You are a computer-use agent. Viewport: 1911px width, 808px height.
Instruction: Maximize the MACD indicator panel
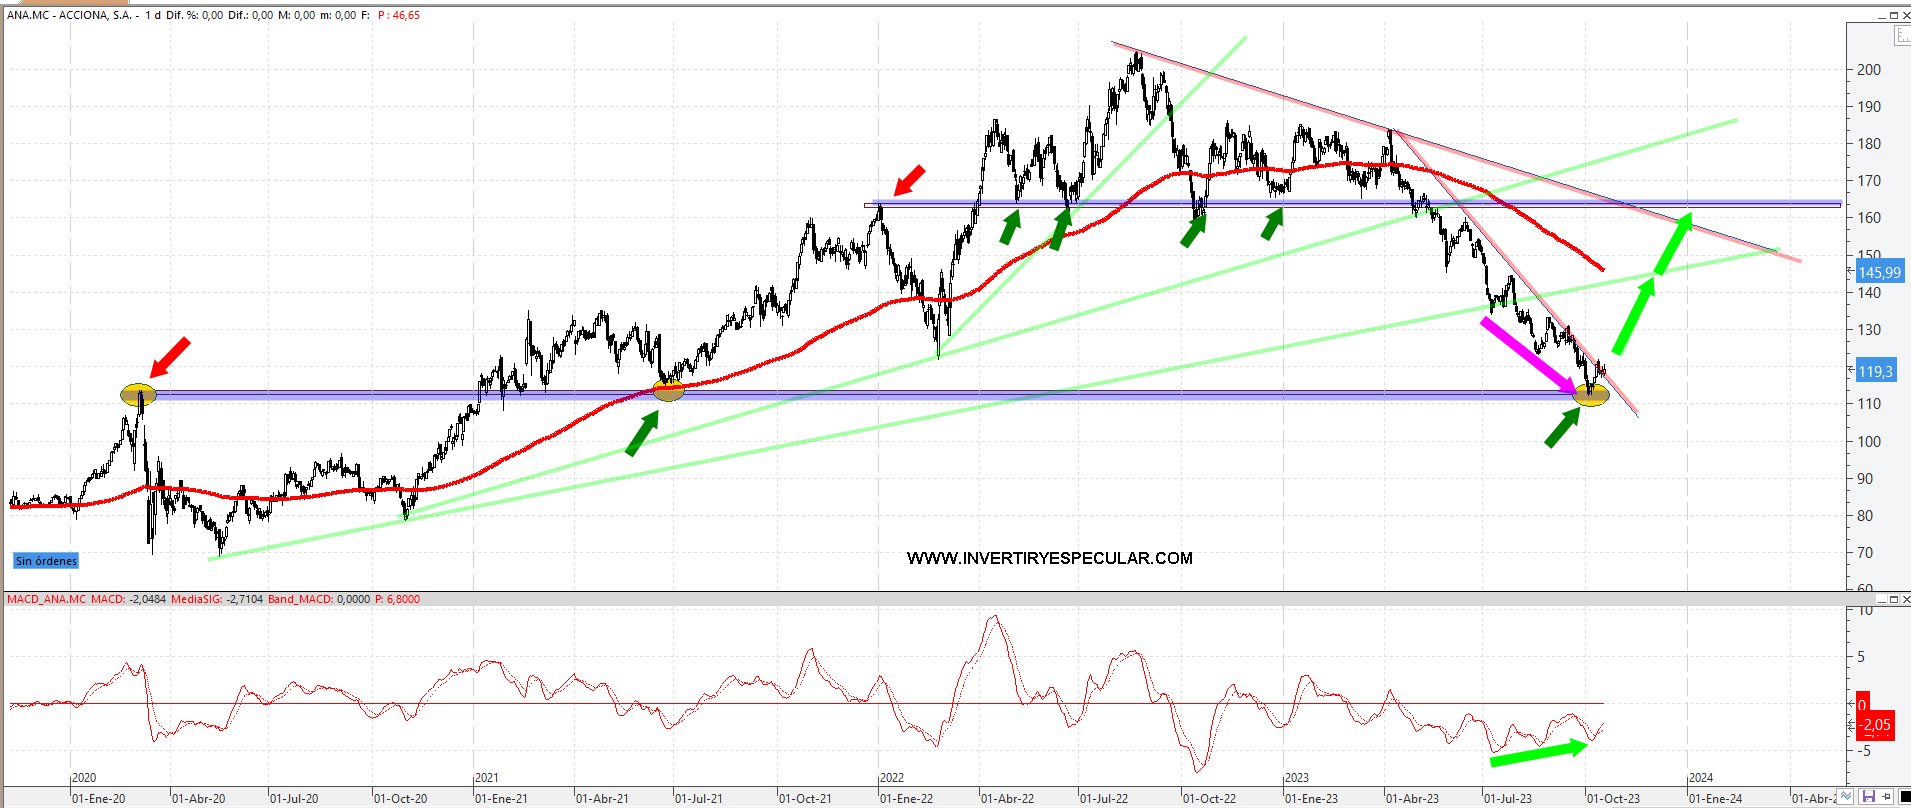point(1893,600)
